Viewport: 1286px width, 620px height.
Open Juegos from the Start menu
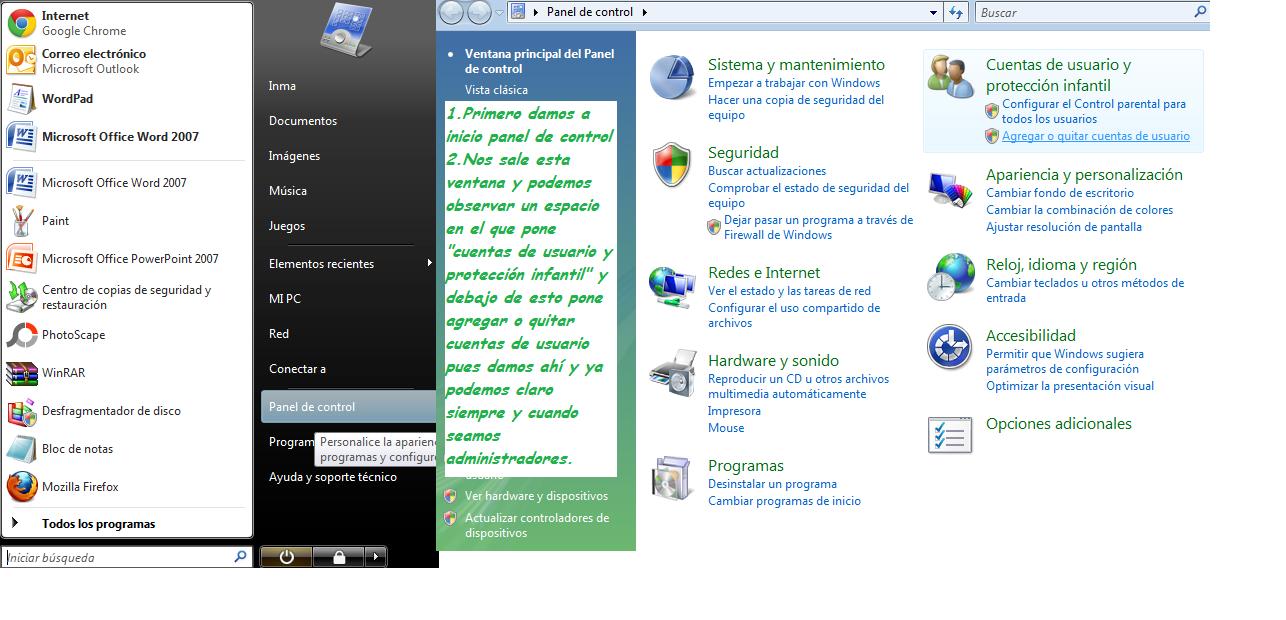[287, 226]
